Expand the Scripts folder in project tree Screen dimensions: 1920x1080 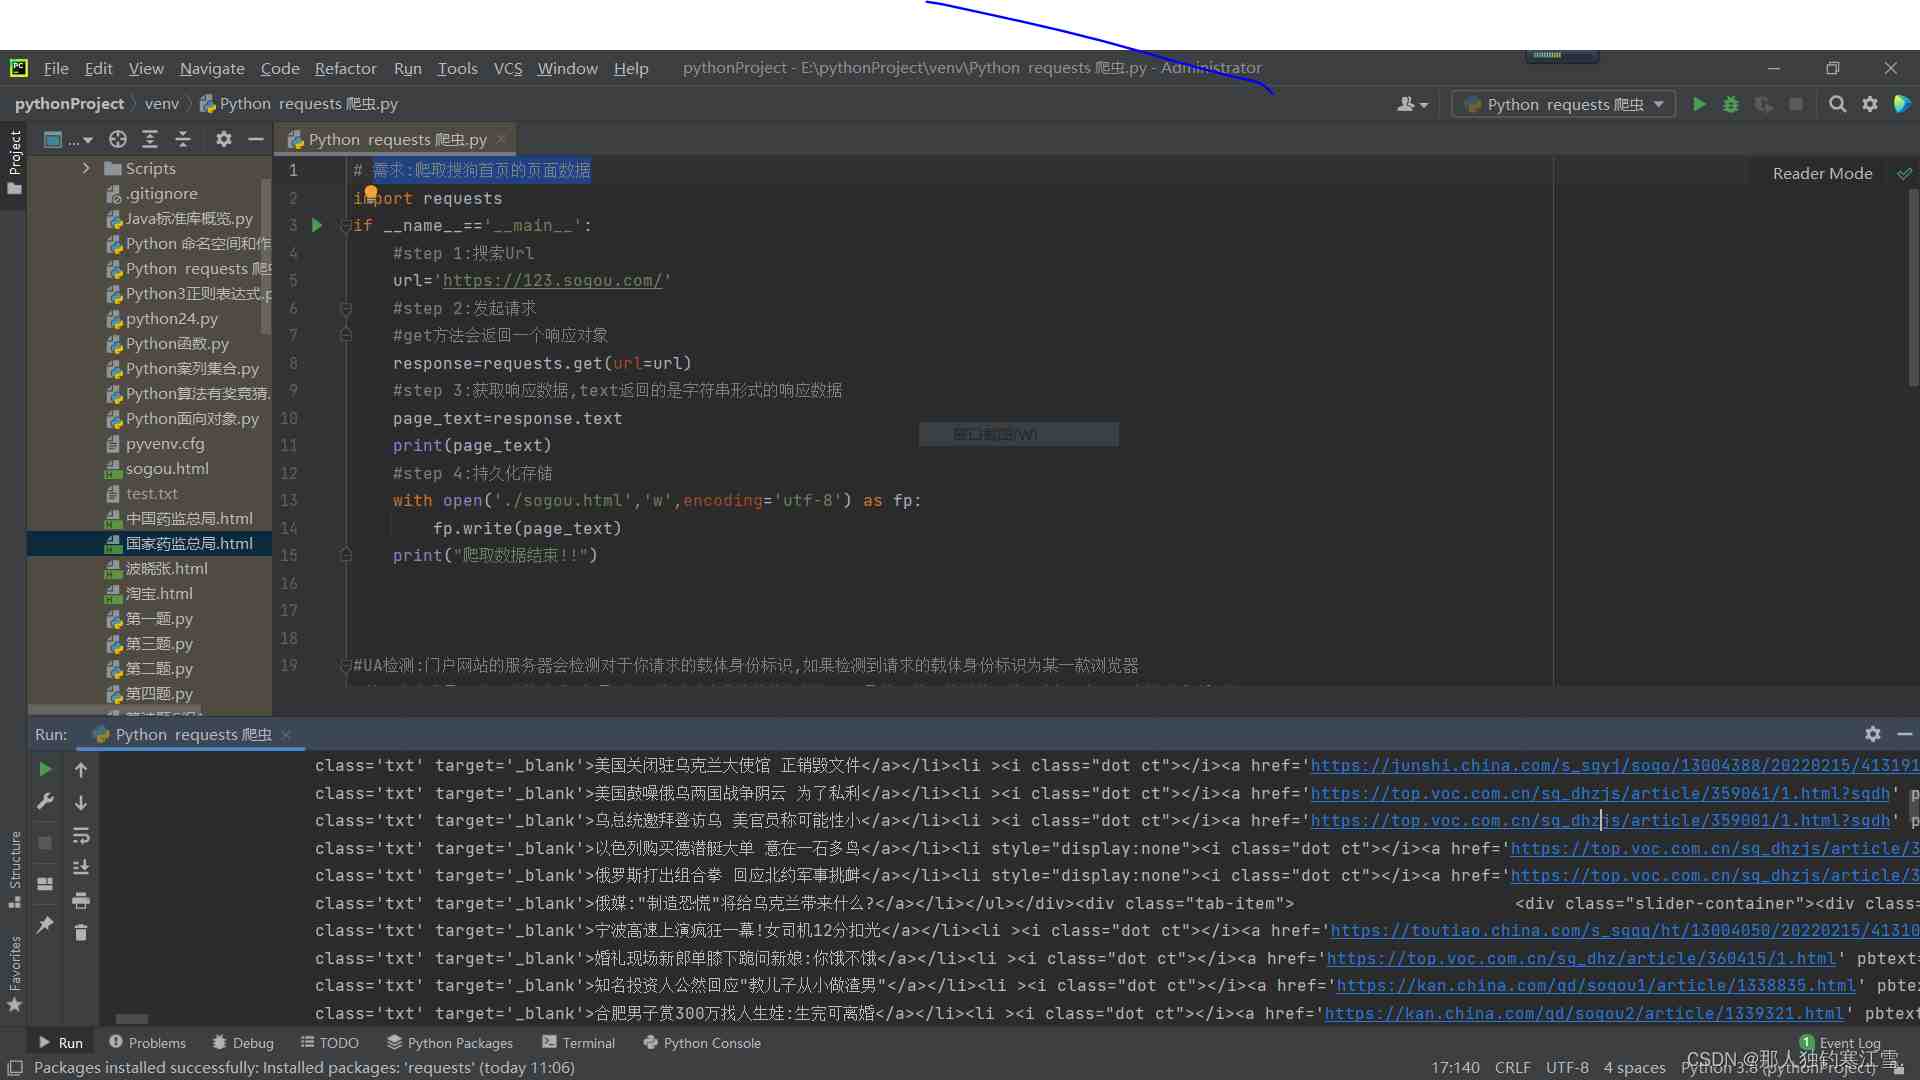pos(86,167)
